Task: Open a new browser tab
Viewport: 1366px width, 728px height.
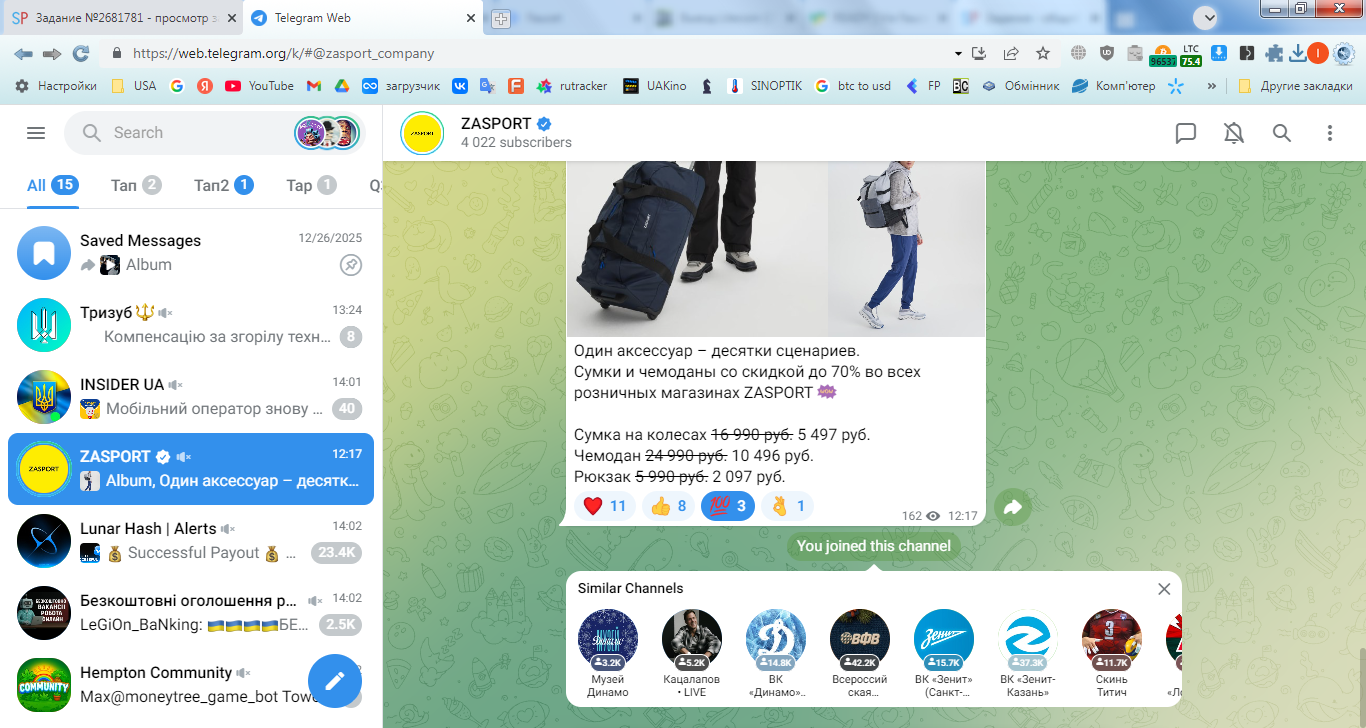Action: [x=501, y=19]
